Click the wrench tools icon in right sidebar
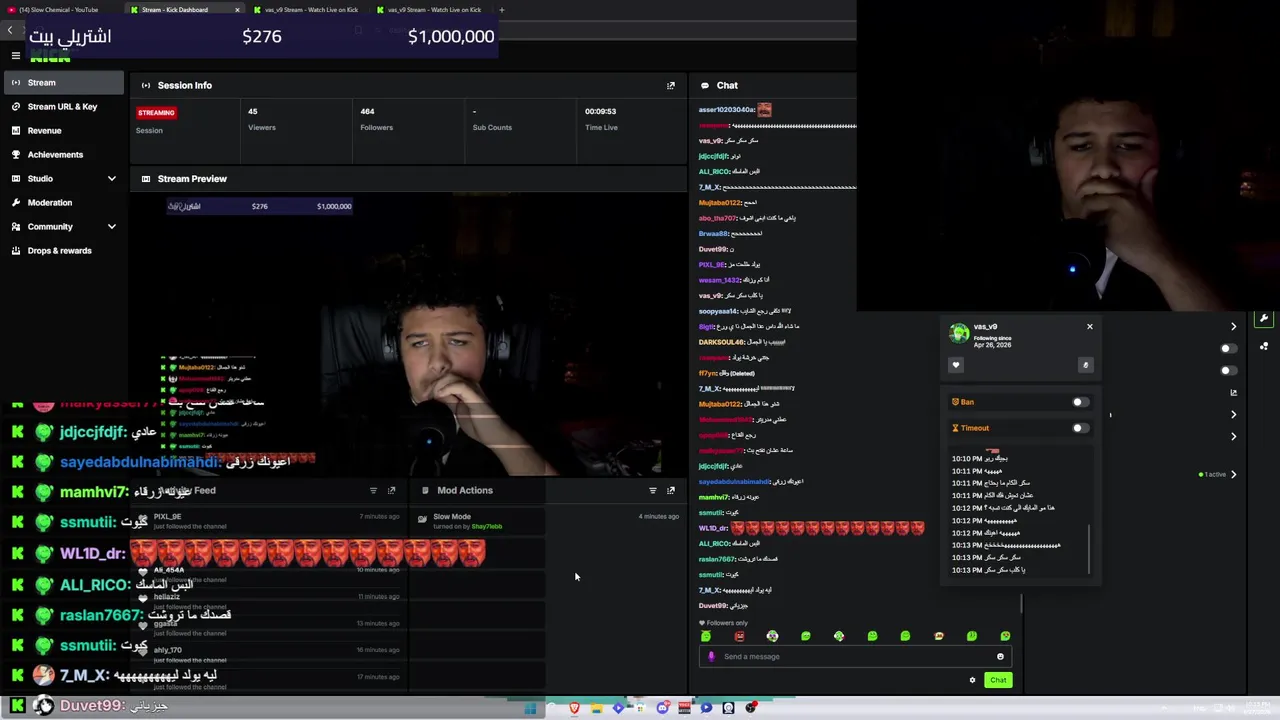This screenshot has height=720, width=1280. [x=1264, y=319]
